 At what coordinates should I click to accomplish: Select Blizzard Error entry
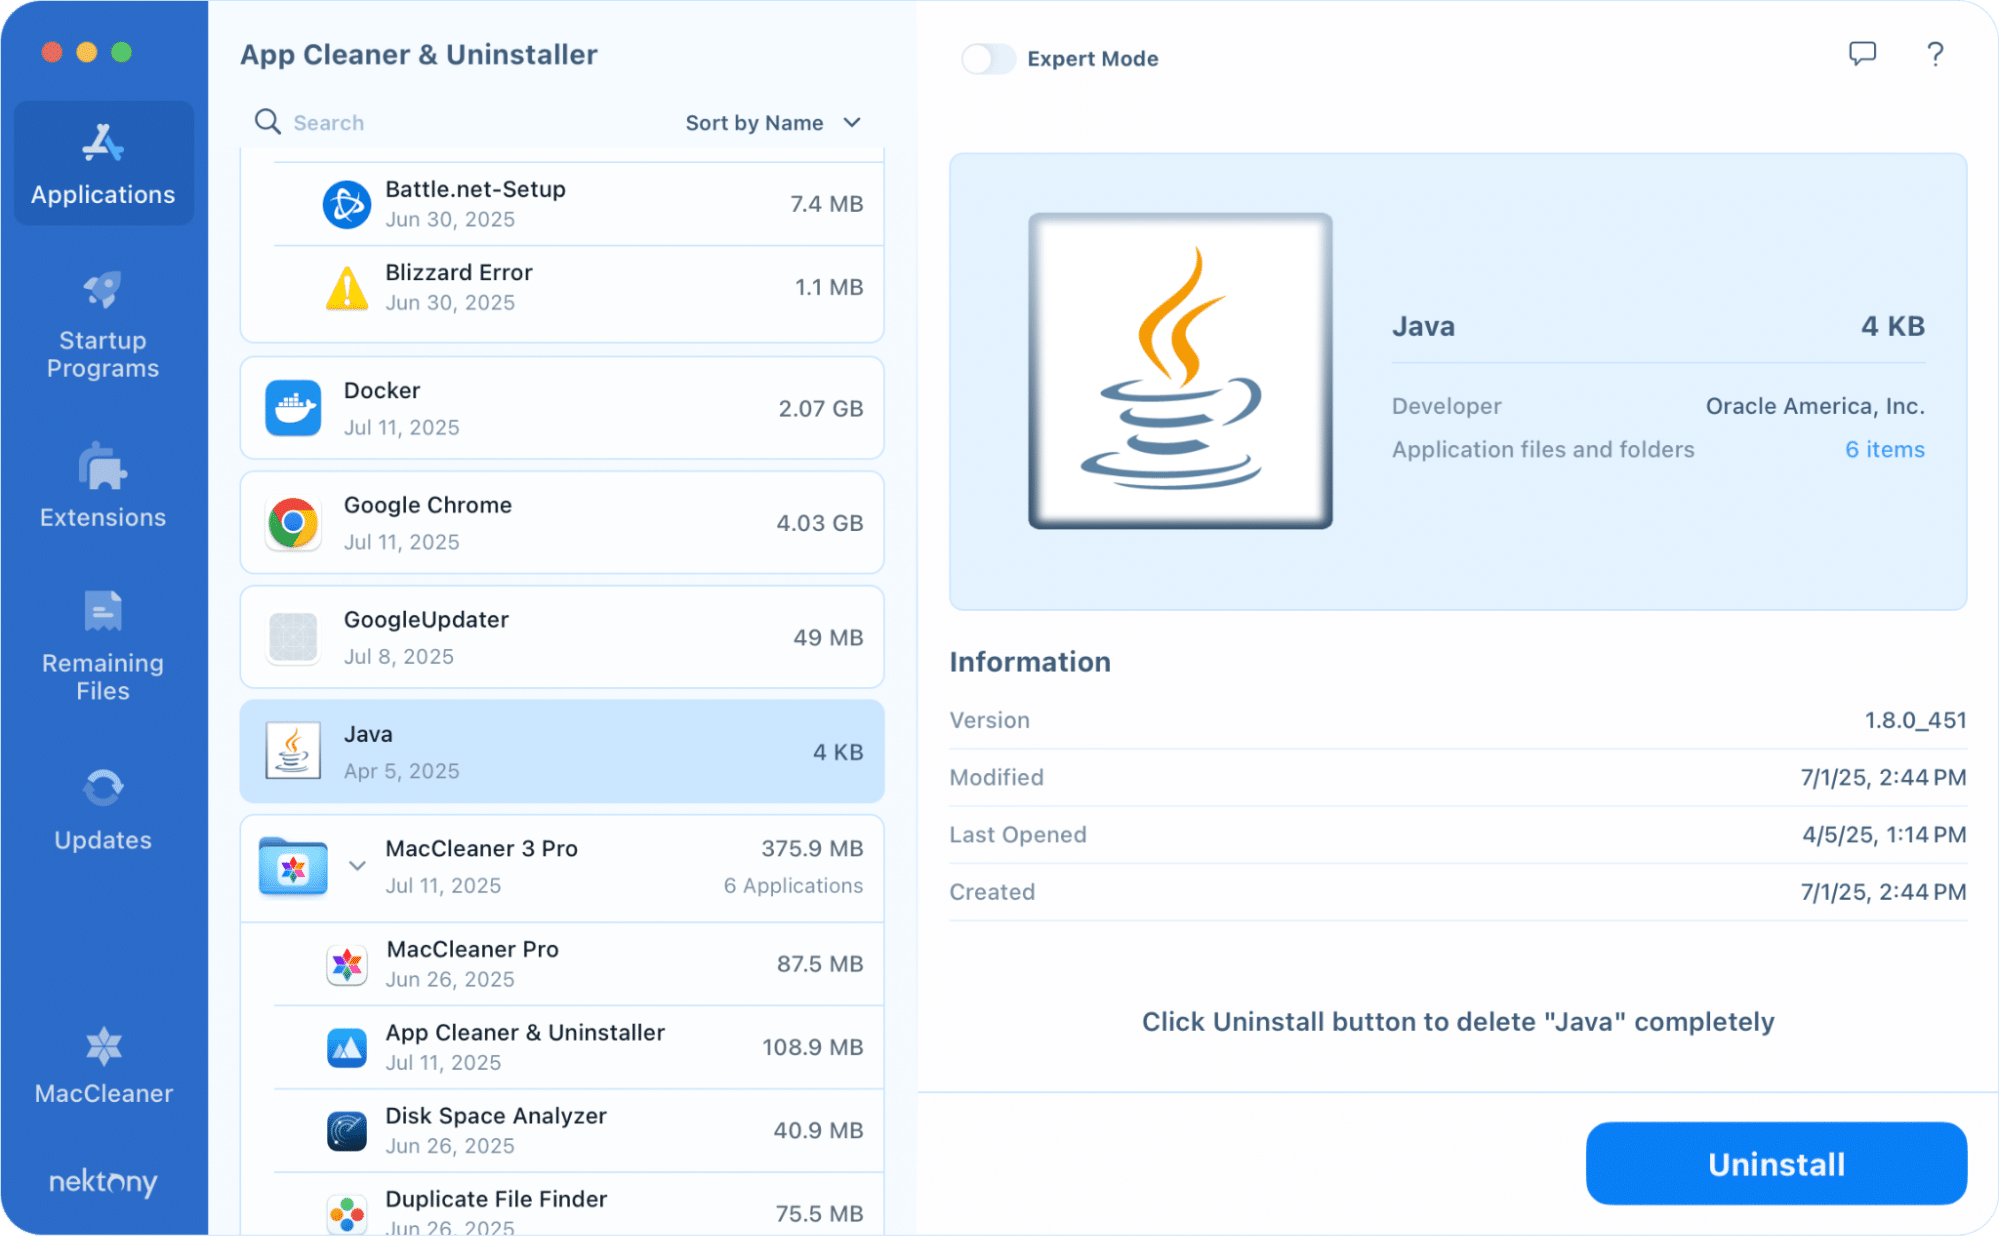[x=578, y=288]
